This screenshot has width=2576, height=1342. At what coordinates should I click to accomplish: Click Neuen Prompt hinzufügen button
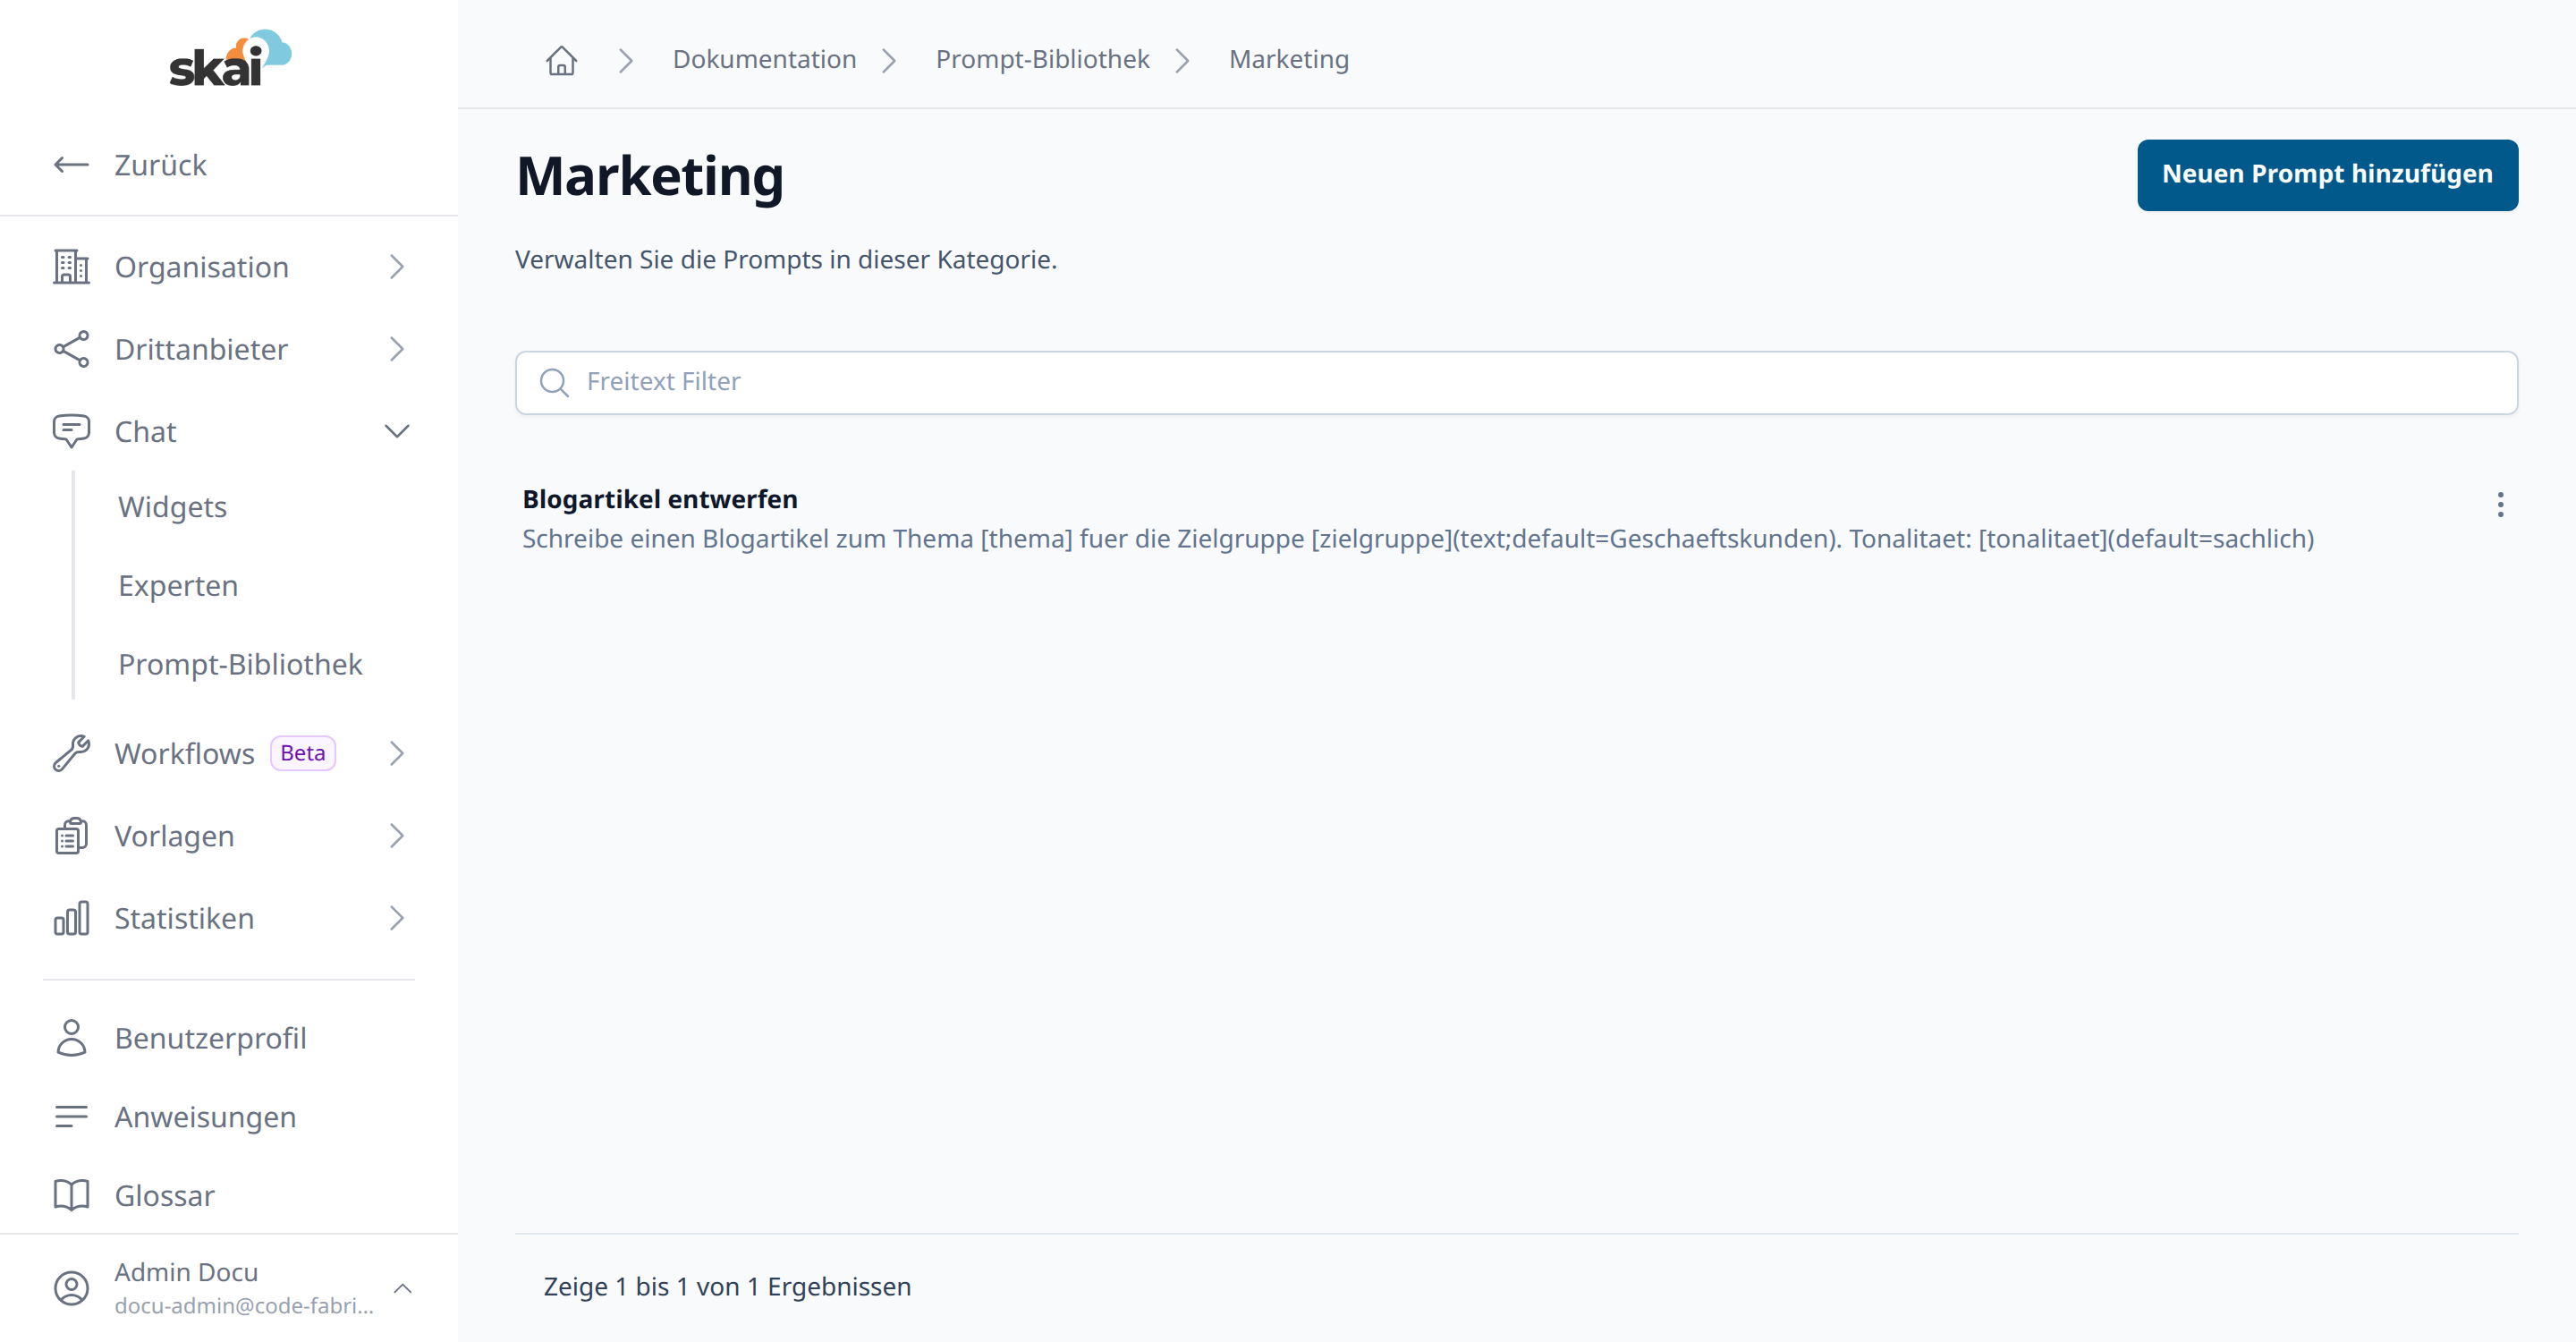2327,175
